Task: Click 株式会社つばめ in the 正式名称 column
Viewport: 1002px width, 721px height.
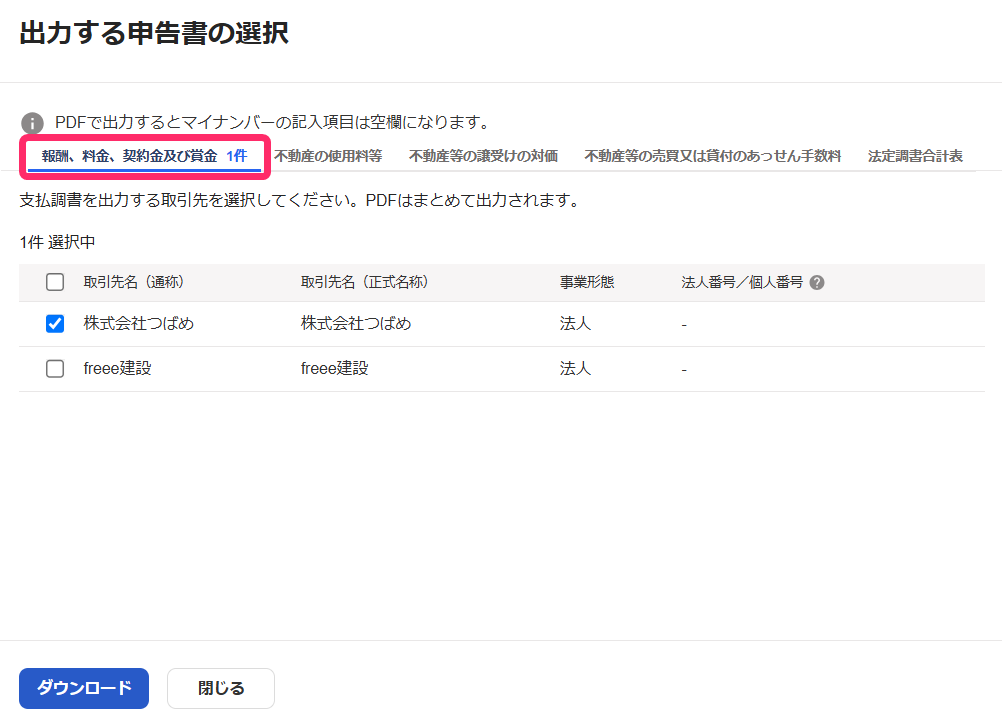Action: 356,323
